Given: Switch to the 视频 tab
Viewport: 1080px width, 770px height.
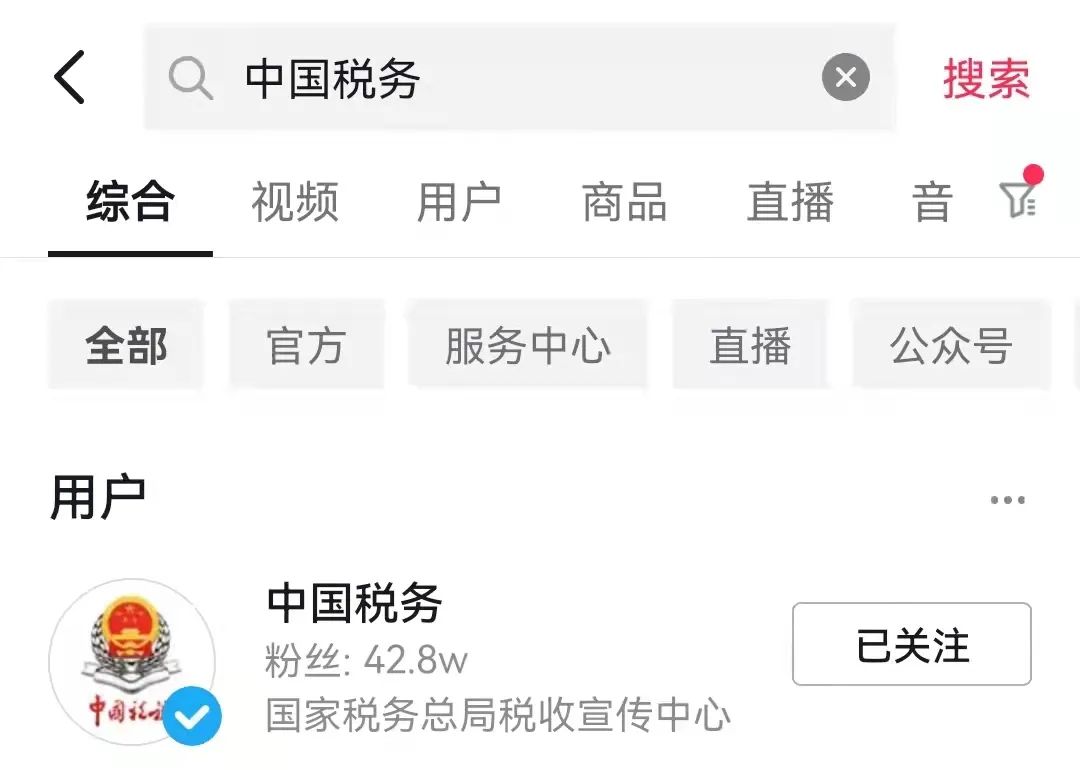Looking at the screenshot, I should 295,202.
